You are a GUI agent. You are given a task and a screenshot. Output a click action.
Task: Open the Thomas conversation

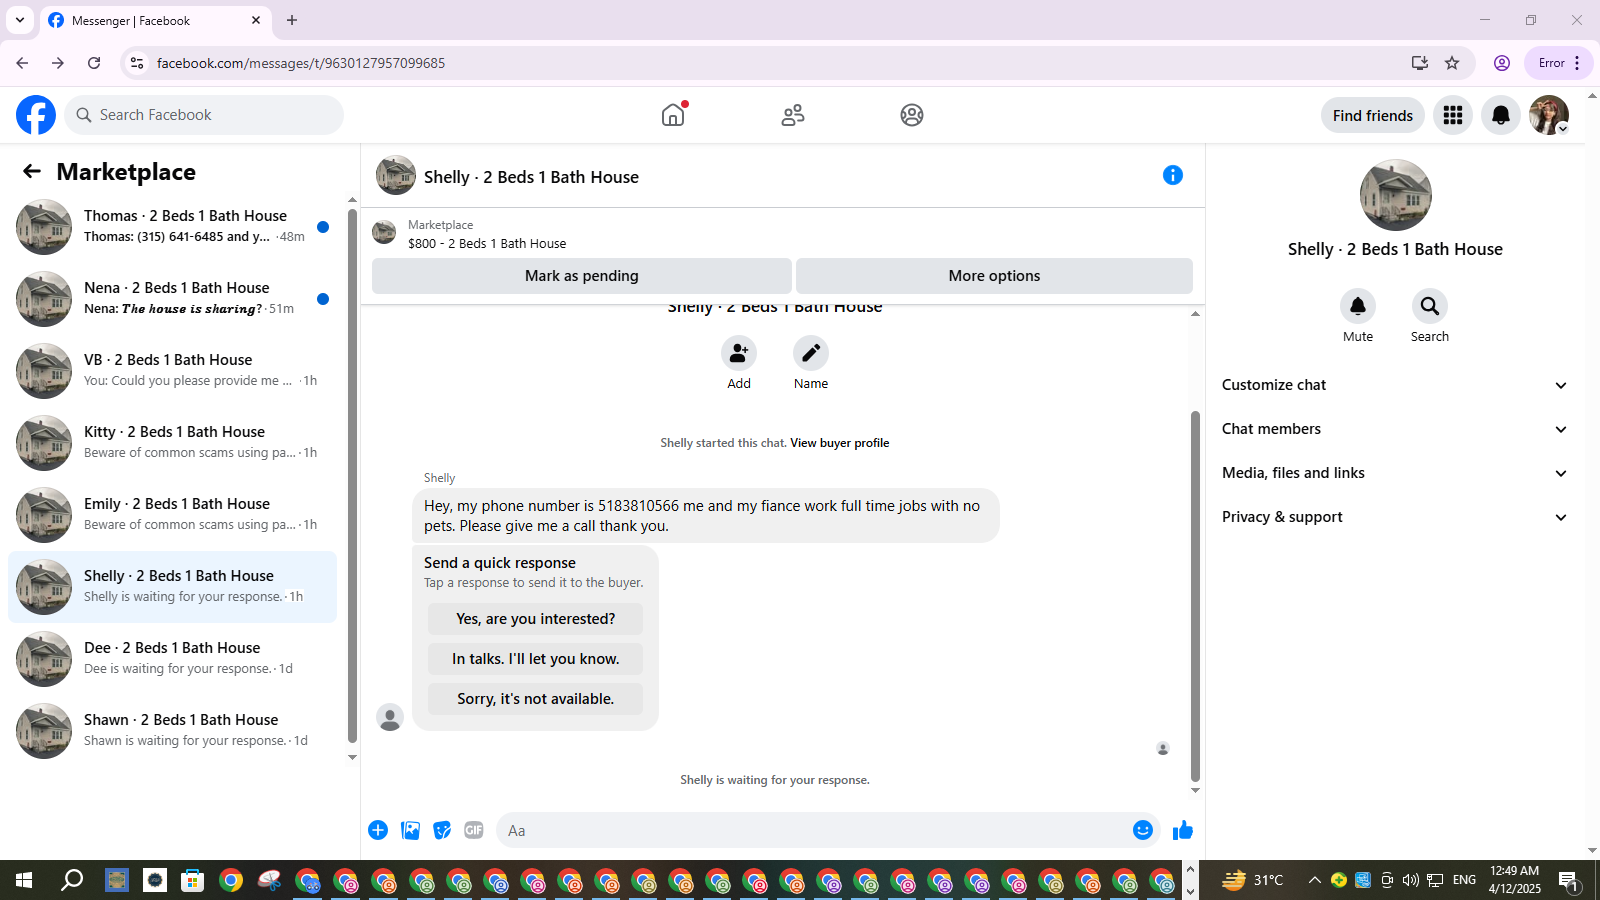[x=173, y=227]
